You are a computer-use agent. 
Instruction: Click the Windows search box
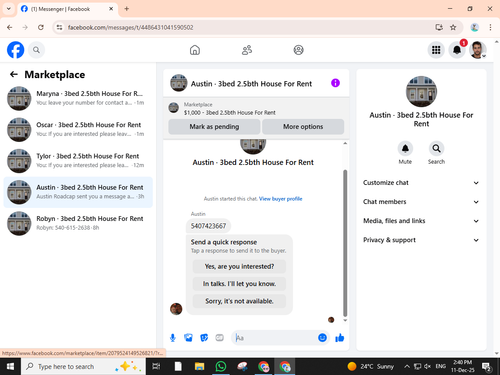(84, 367)
